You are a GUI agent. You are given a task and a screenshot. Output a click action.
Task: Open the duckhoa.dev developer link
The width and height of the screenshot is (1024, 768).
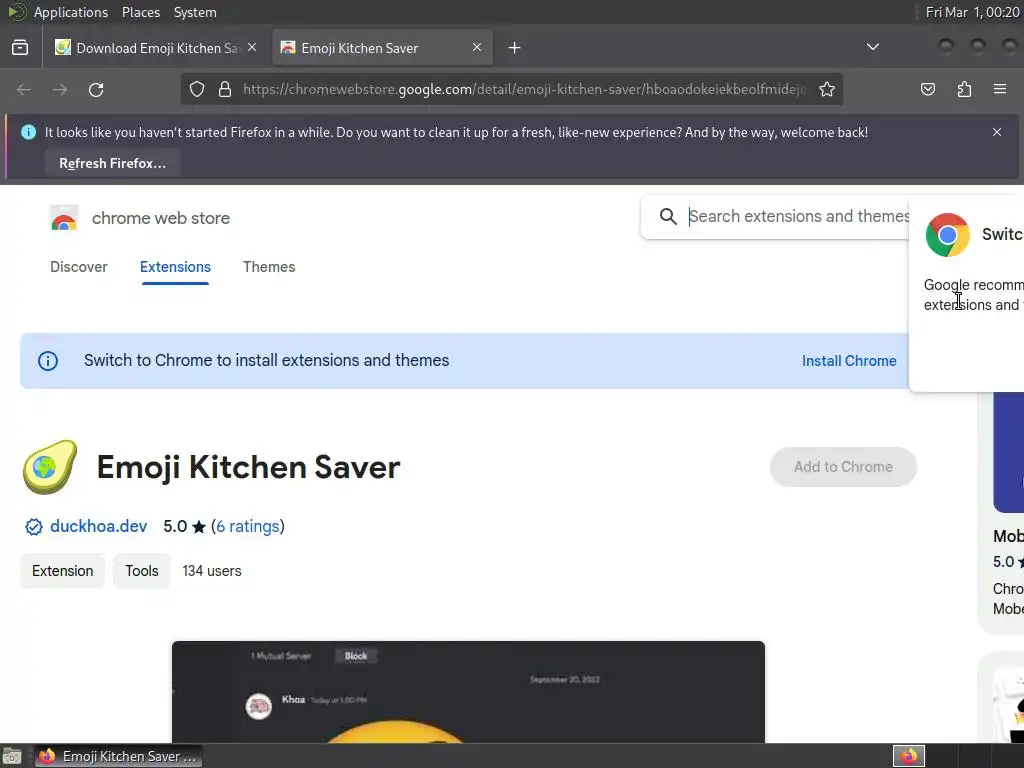[99, 526]
